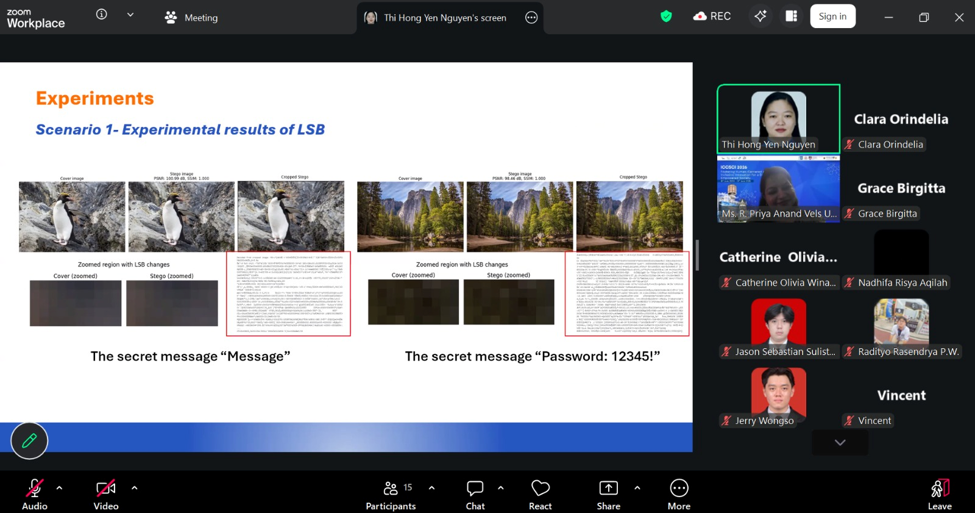Image resolution: width=975 pixels, height=513 pixels.
Task: Show more participants using down chevron
Action: pos(840,443)
